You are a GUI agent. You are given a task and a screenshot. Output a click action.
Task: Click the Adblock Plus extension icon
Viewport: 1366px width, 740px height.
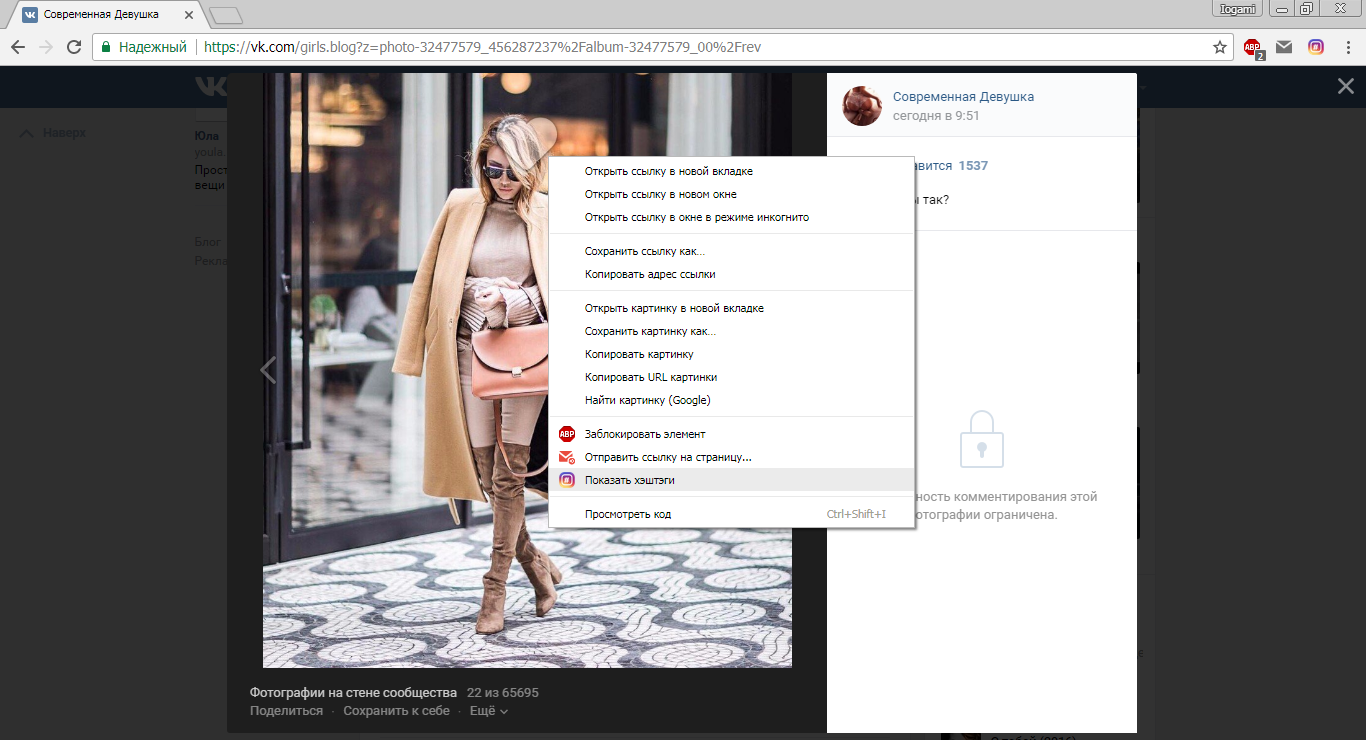(1252, 47)
